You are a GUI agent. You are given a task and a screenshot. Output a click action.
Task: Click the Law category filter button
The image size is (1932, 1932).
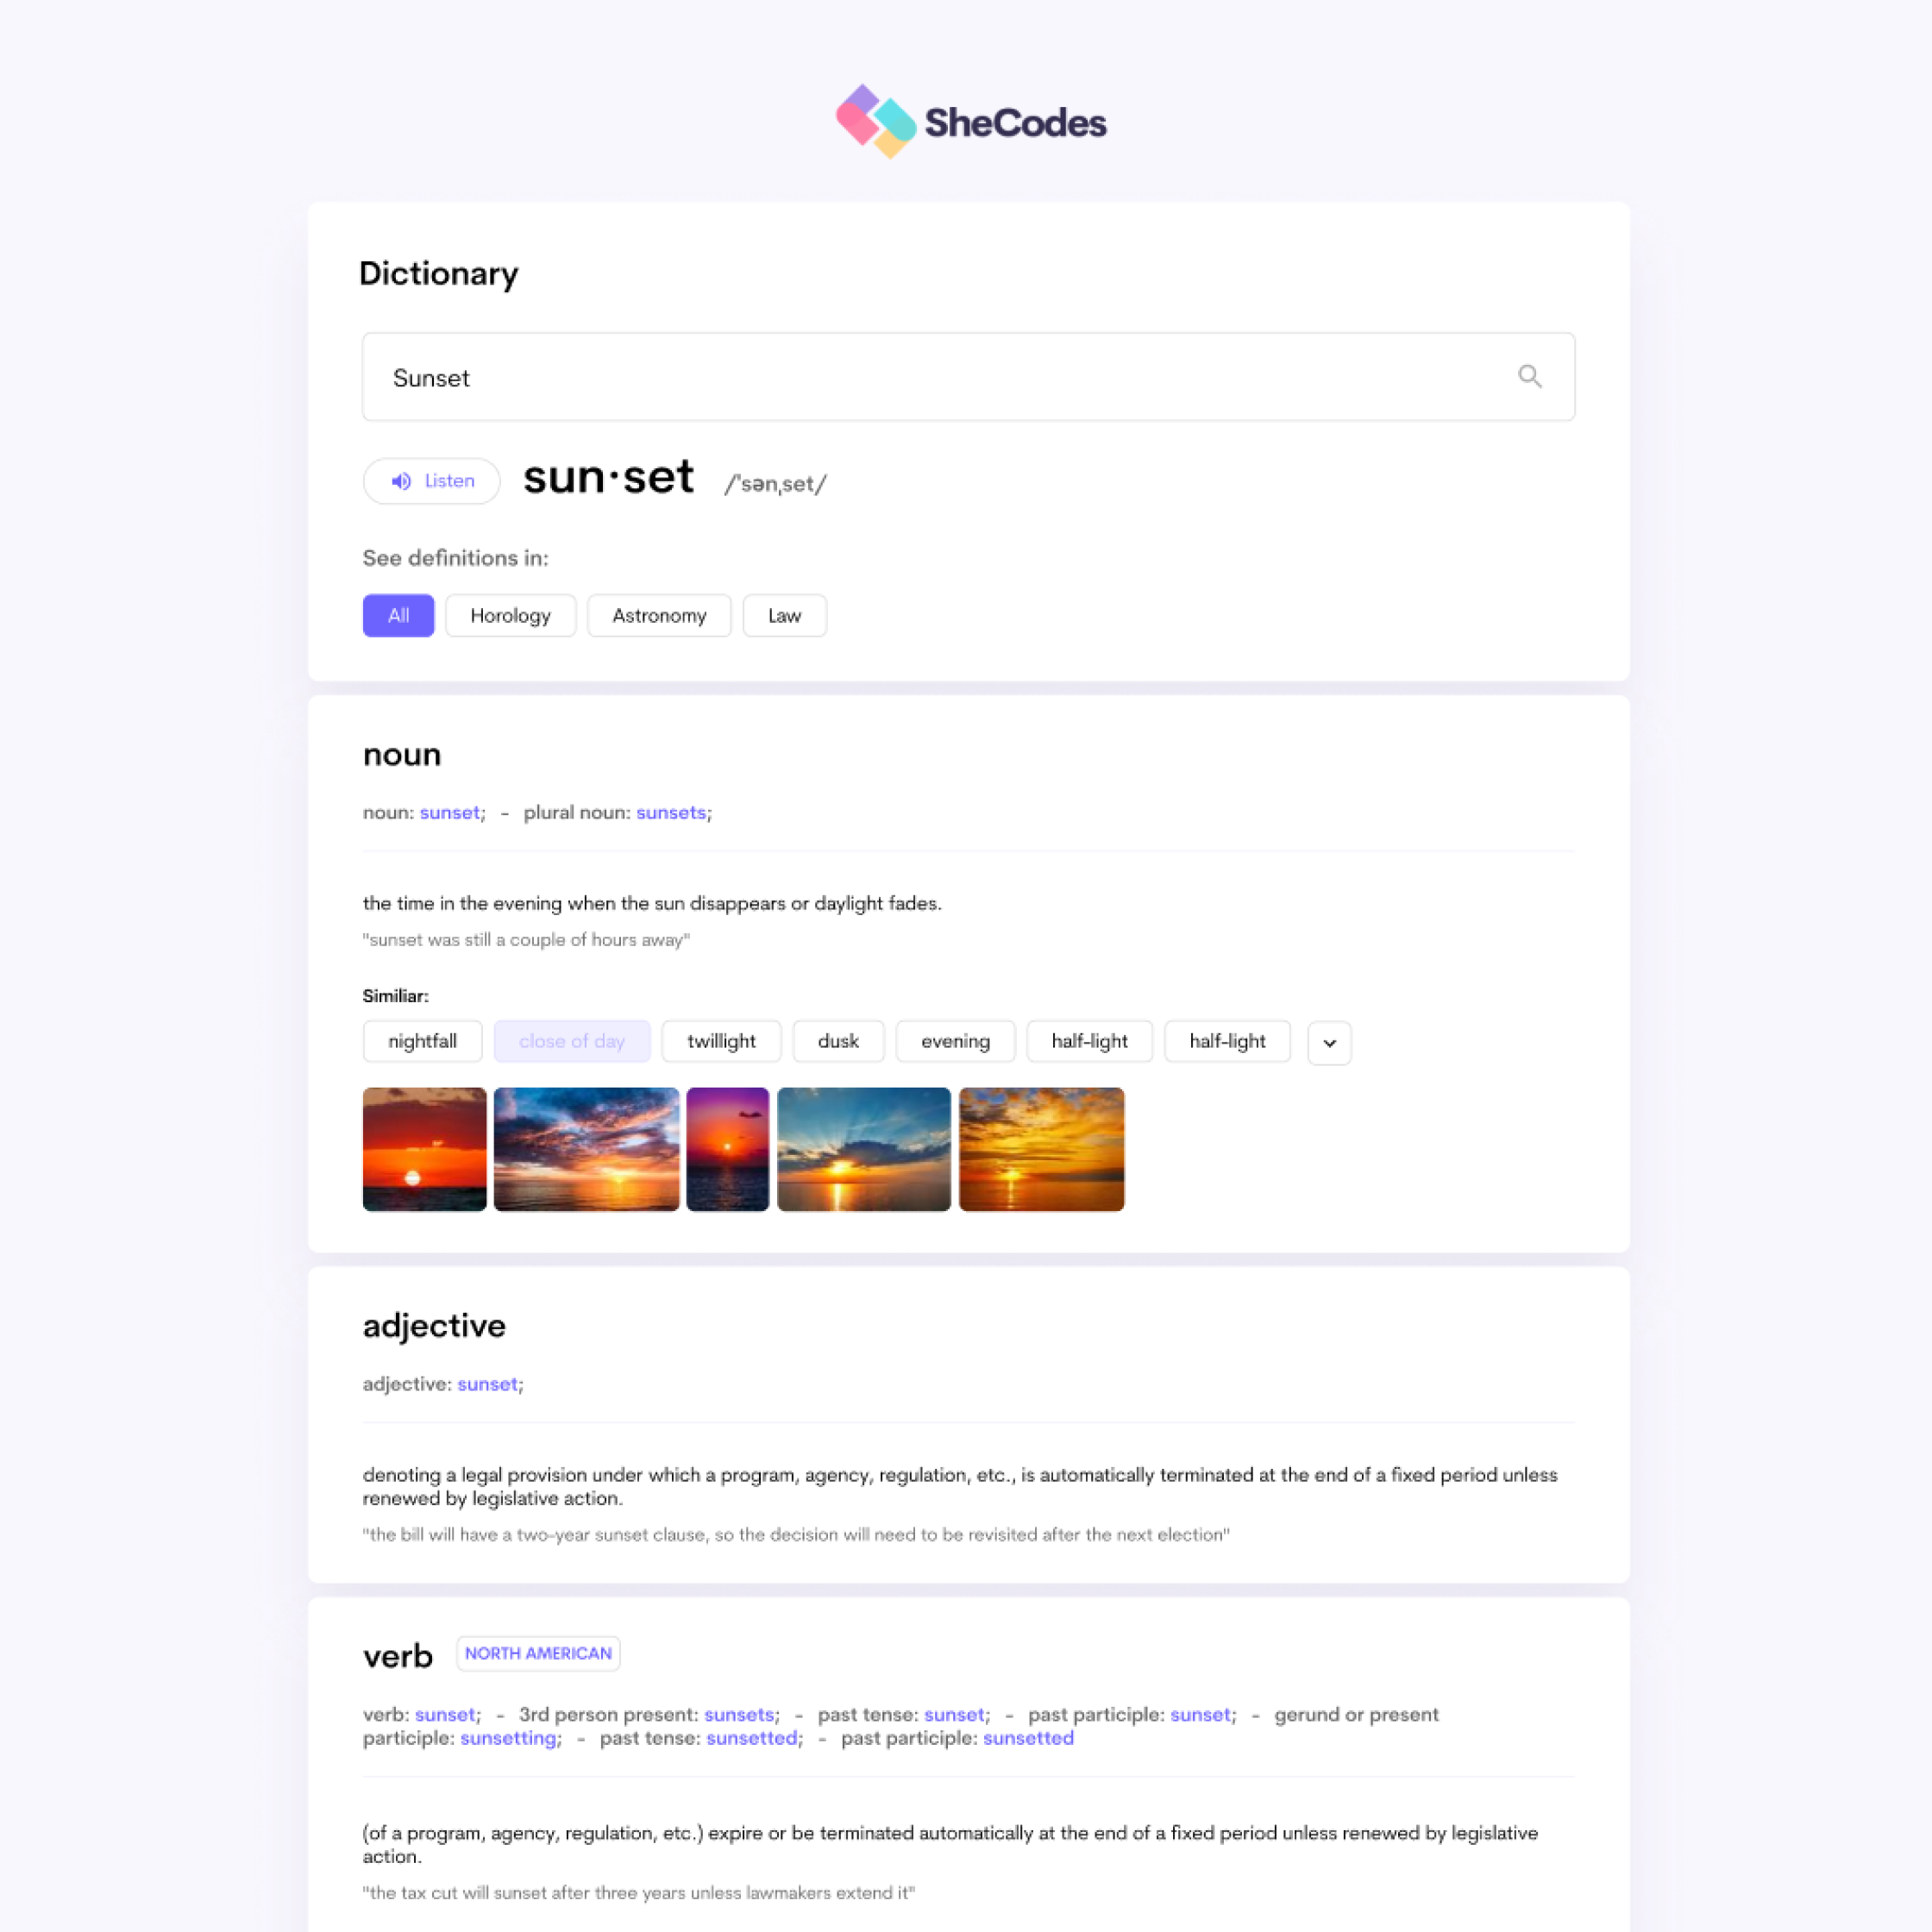(784, 616)
